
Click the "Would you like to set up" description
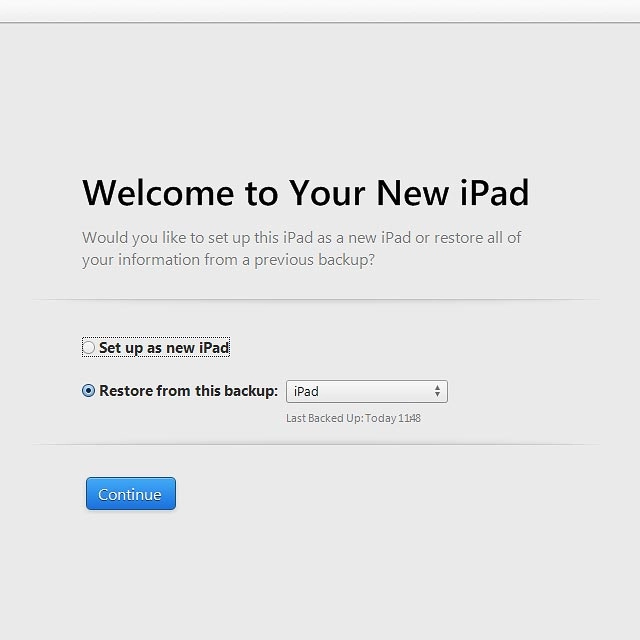(x=302, y=249)
